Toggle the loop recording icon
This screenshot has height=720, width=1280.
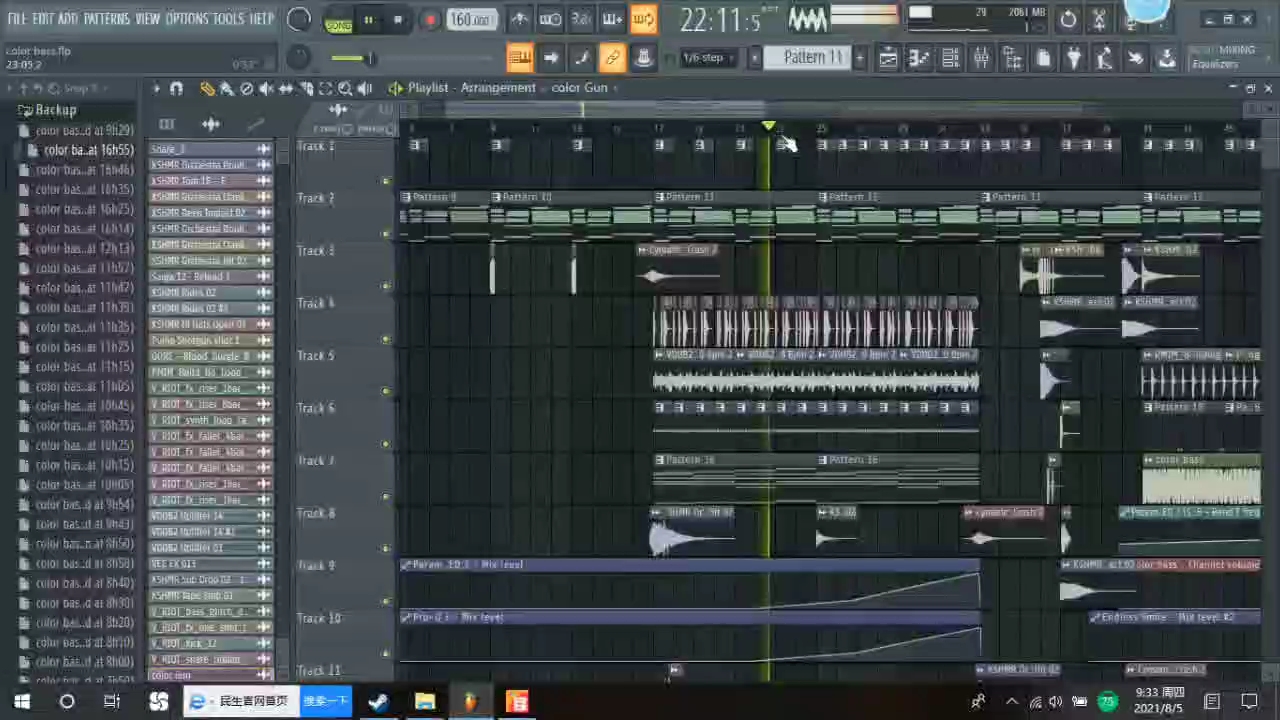click(x=644, y=19)
